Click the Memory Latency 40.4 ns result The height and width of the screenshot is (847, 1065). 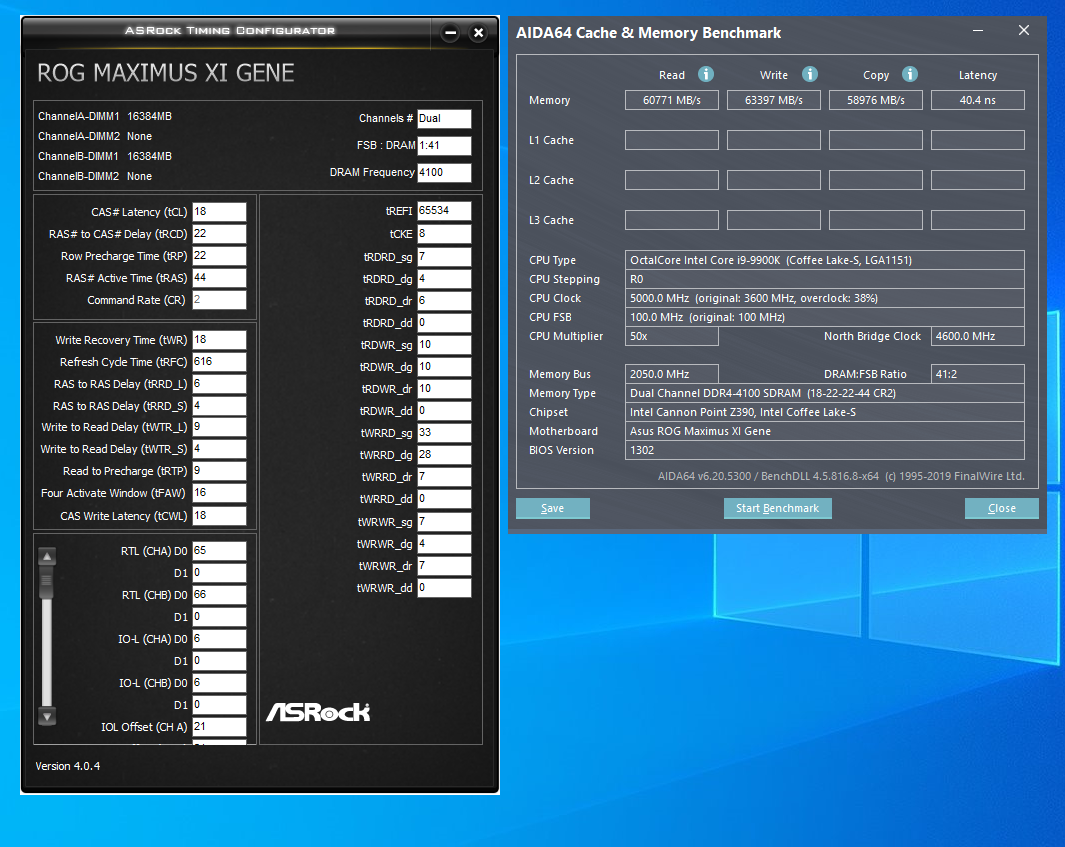point(977,100)
